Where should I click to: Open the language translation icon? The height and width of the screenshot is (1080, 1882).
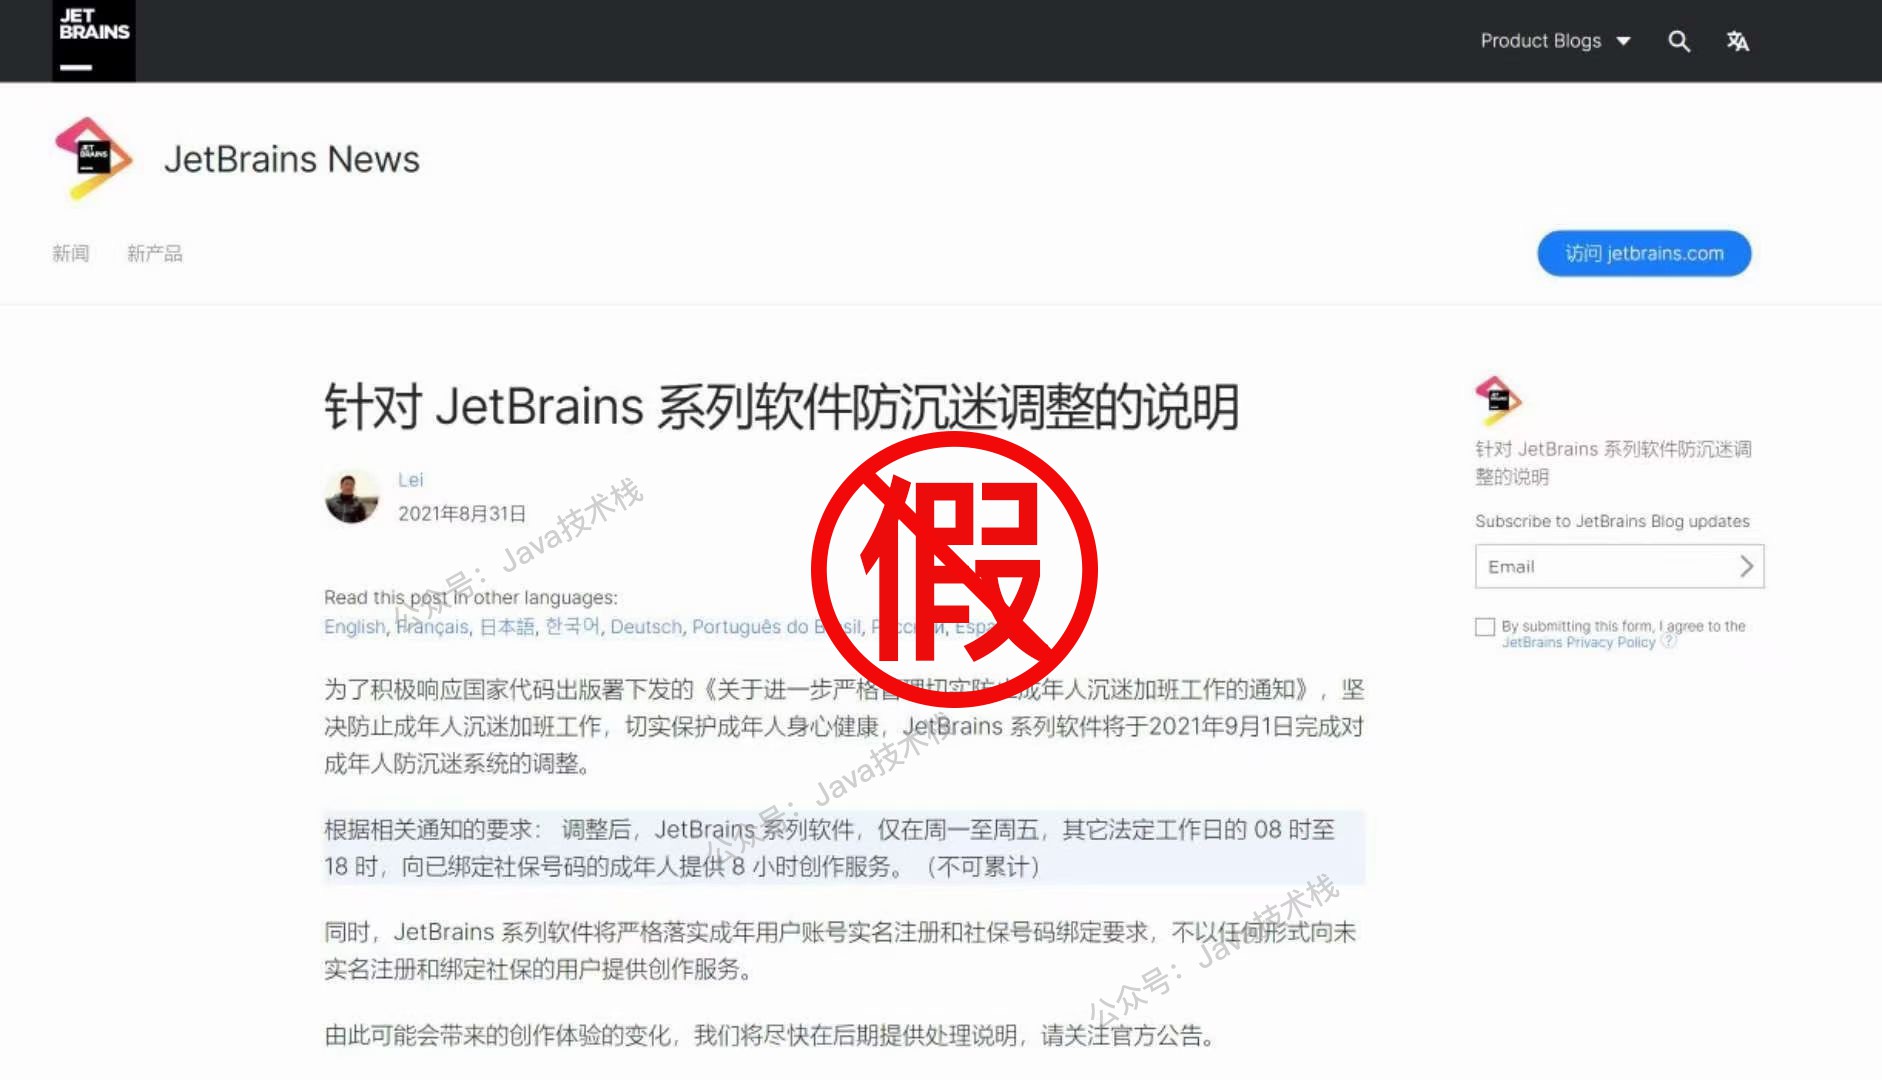point(1737,41)
